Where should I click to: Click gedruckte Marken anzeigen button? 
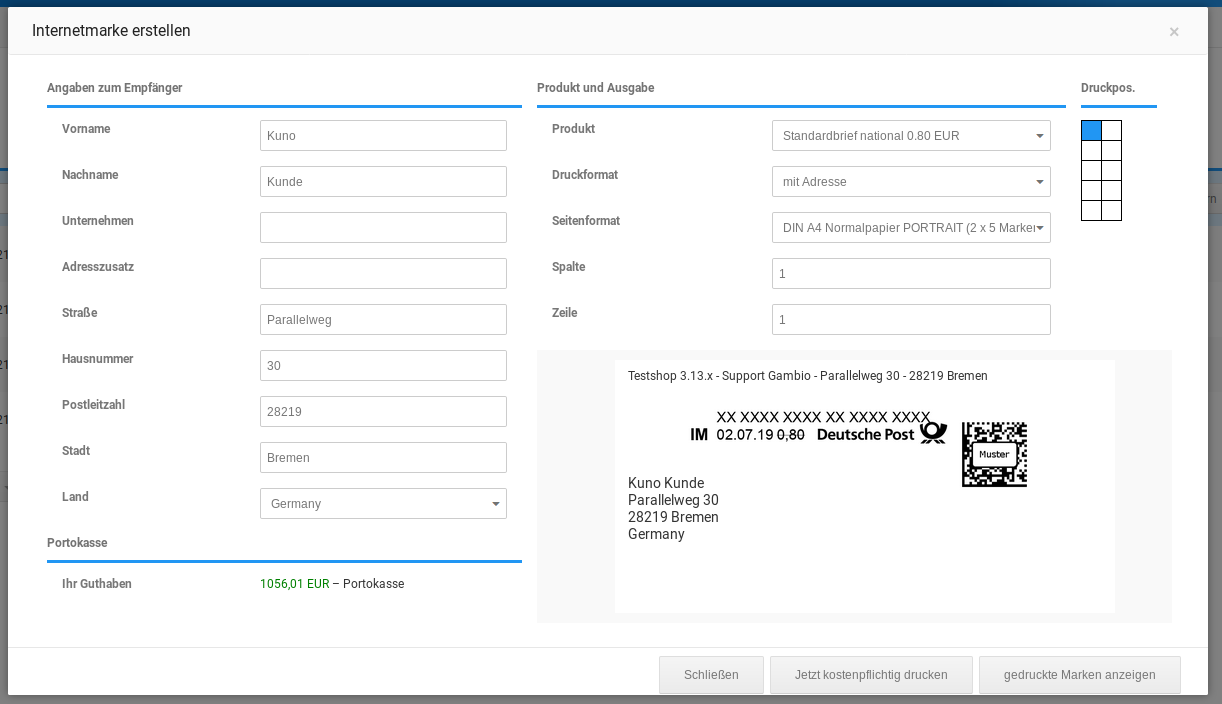click(1079, 675)
